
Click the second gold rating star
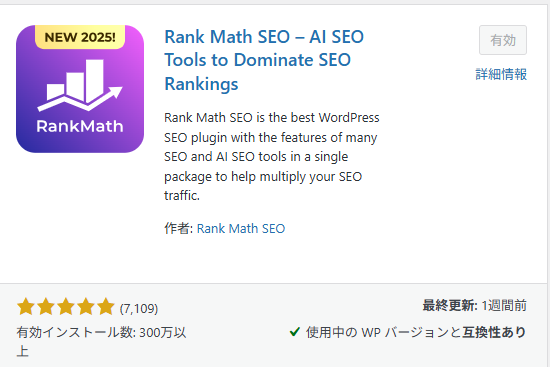(46, 307)
